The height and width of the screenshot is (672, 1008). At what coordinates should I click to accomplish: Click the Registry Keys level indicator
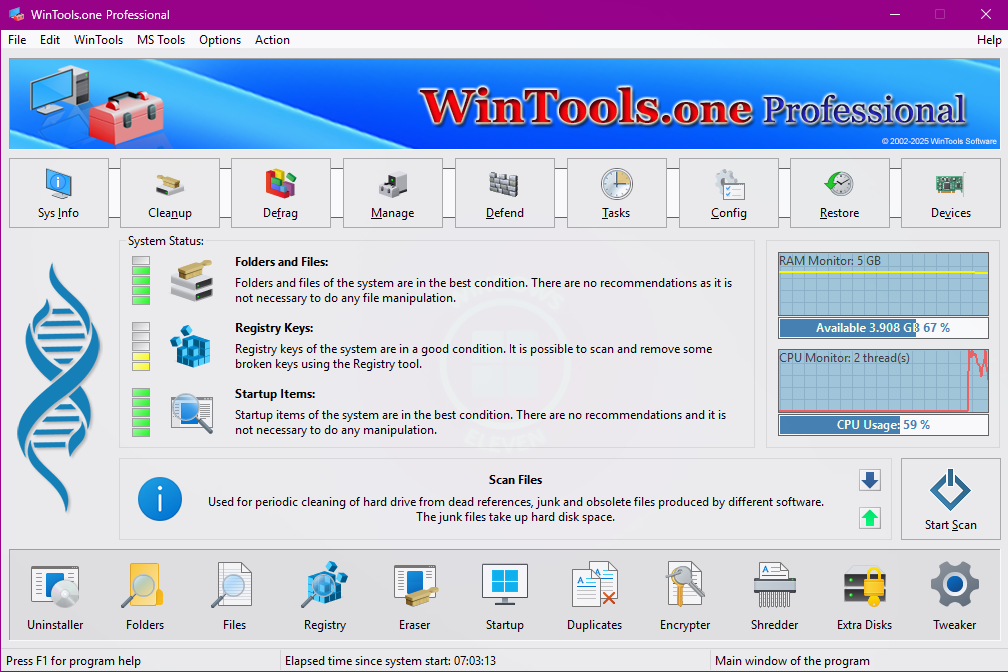(x=141, y=347)
